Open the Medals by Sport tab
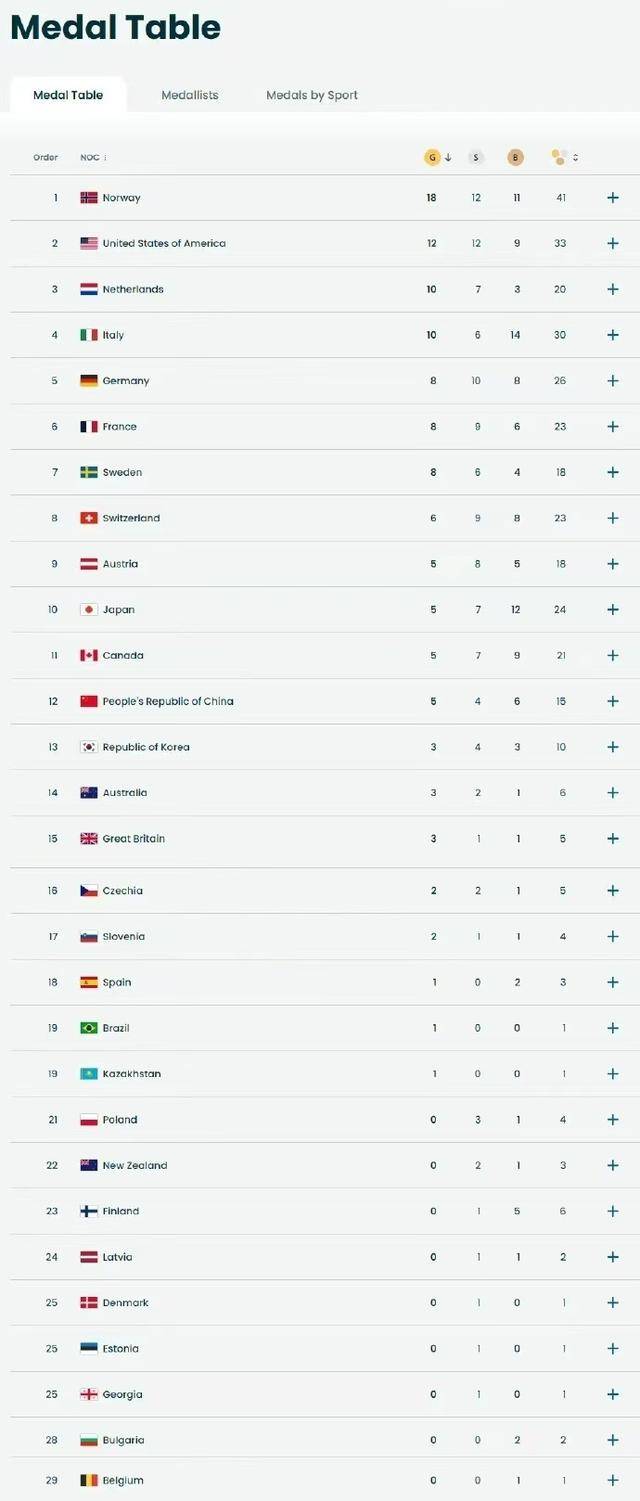640x1501 pixels. tap(312, 95)
